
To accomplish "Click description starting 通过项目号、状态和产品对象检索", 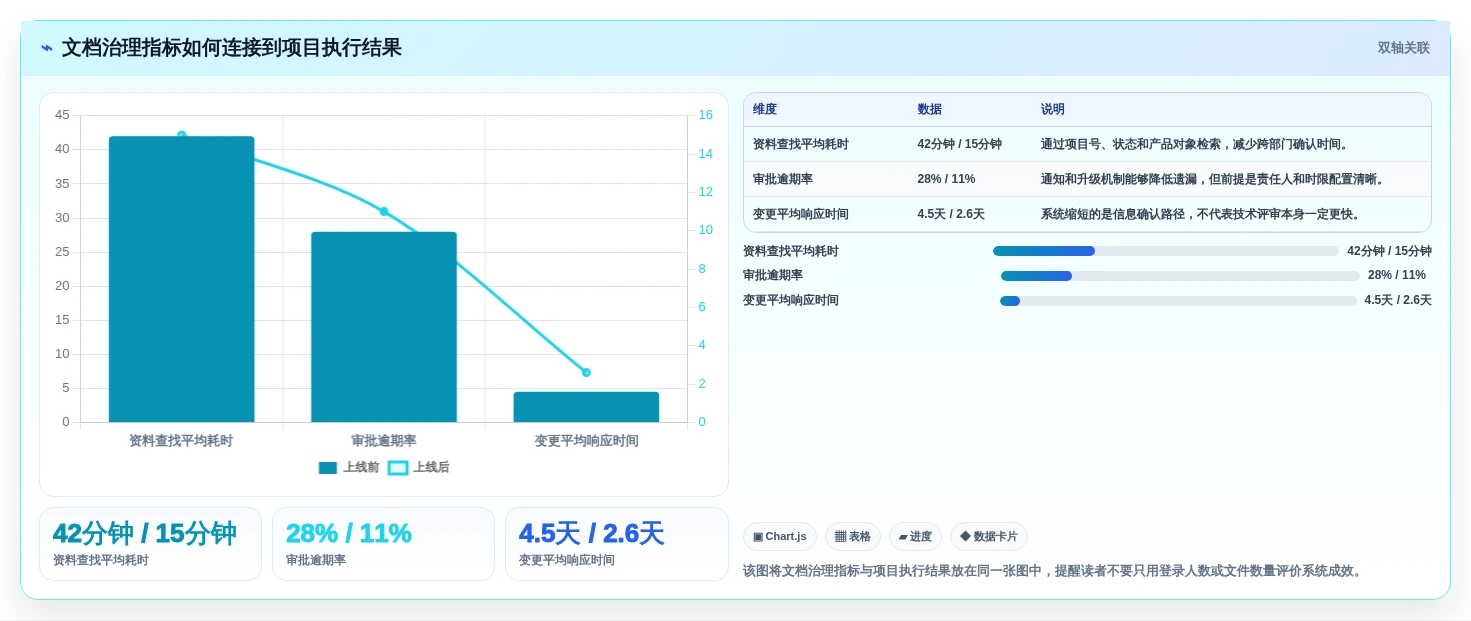I will click(1196, 144).
